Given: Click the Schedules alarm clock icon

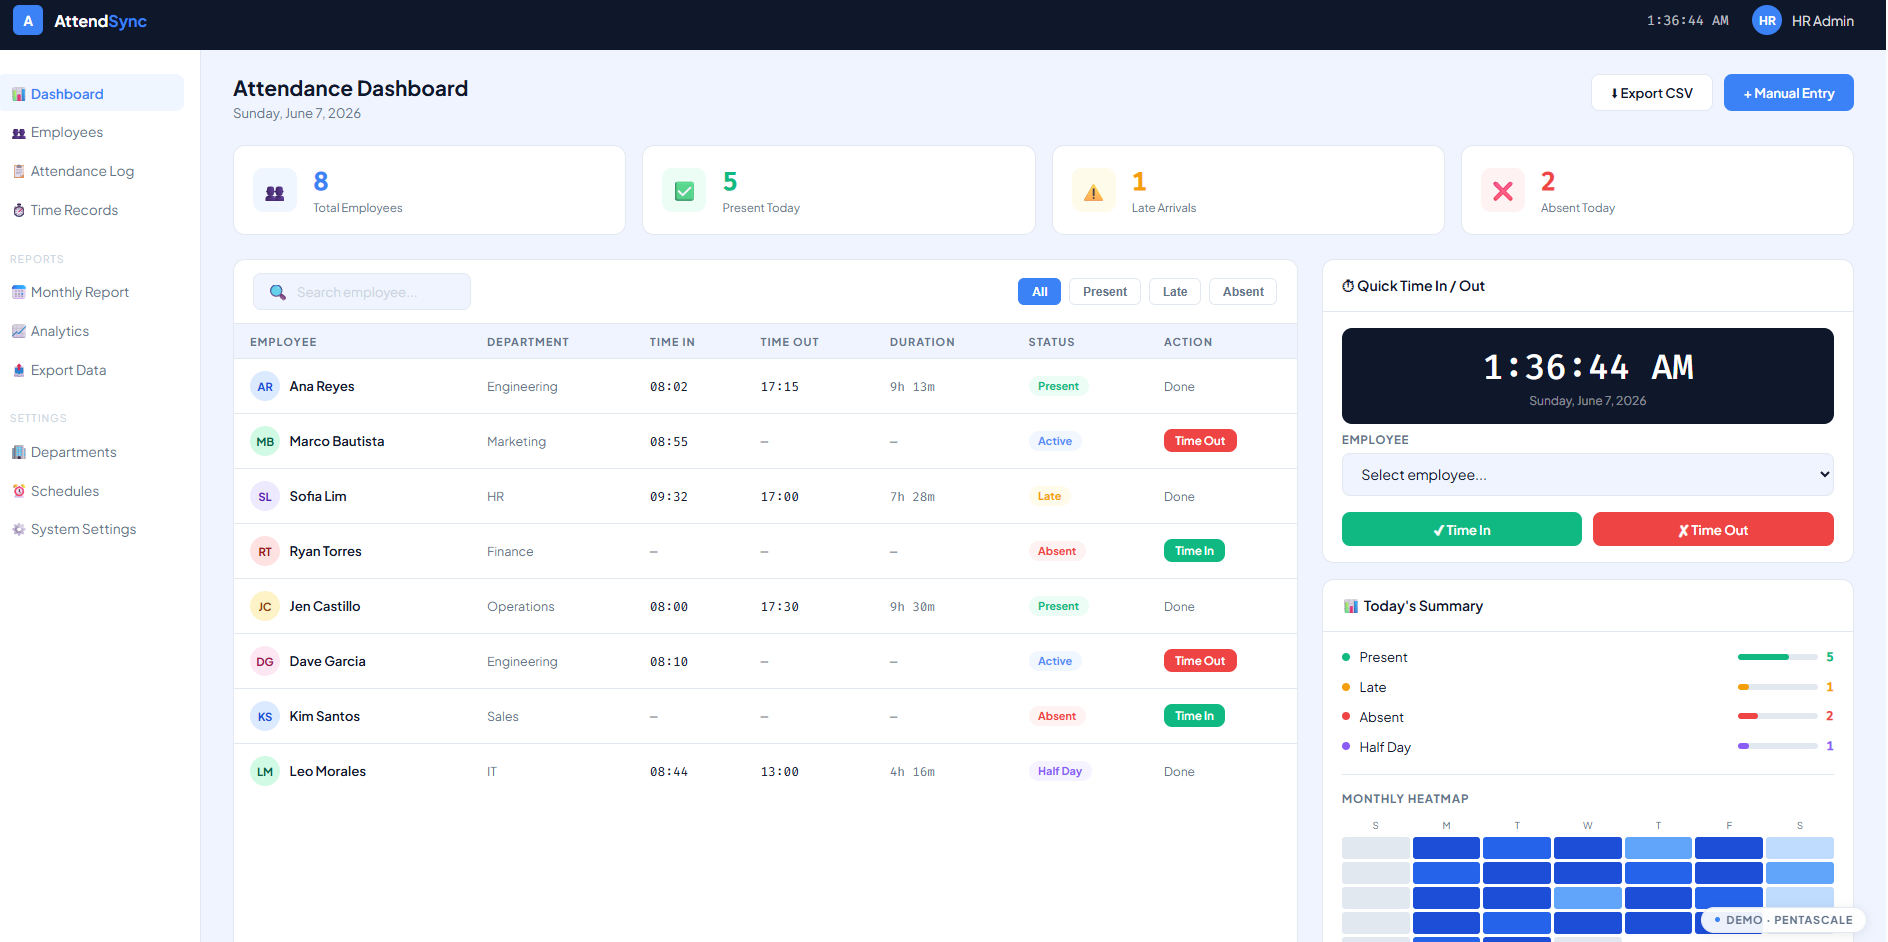Looking at the screenshot, I should point(19,491).
